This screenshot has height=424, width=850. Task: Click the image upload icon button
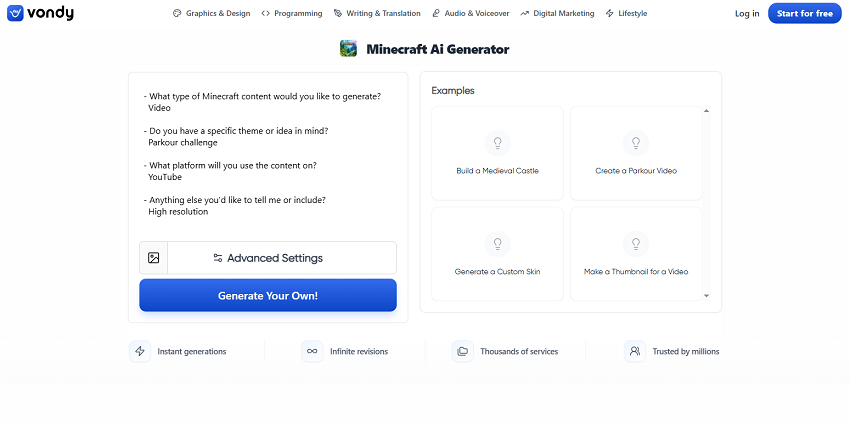153,258
